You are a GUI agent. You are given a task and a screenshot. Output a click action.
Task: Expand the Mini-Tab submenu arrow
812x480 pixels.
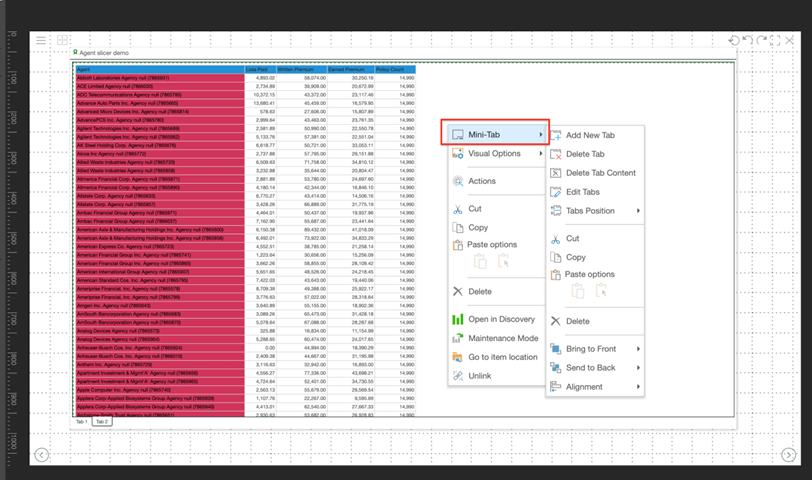click(x=541, y=135)
